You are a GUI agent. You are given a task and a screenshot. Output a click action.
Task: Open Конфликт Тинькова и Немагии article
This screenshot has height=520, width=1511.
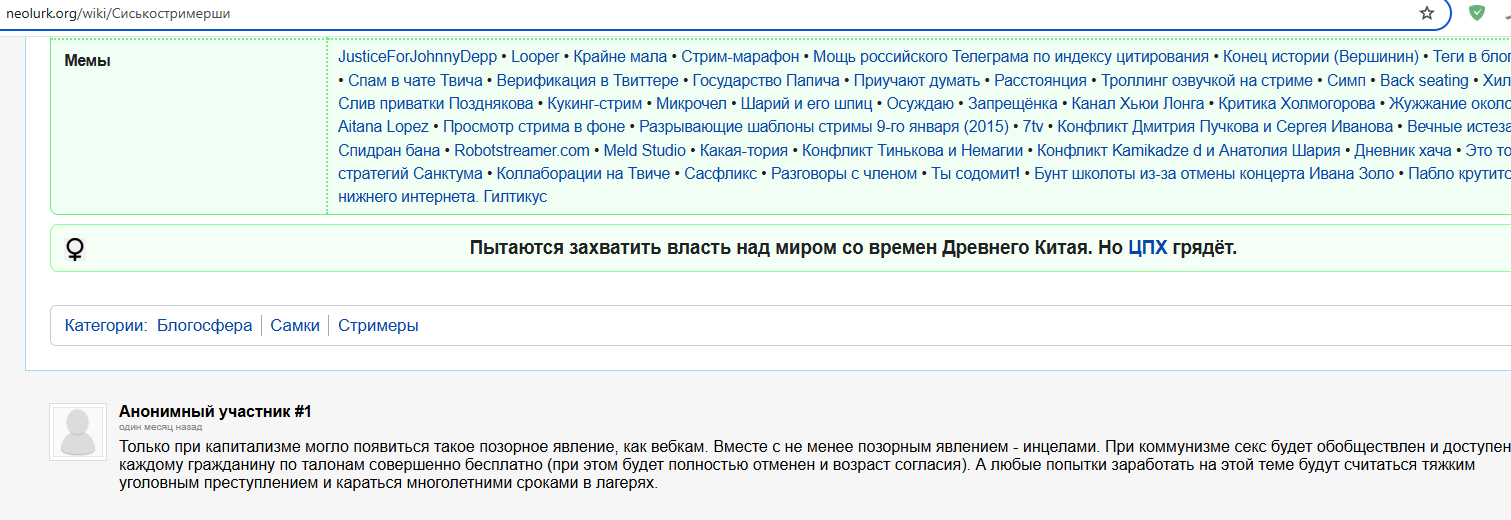(913, 151)
